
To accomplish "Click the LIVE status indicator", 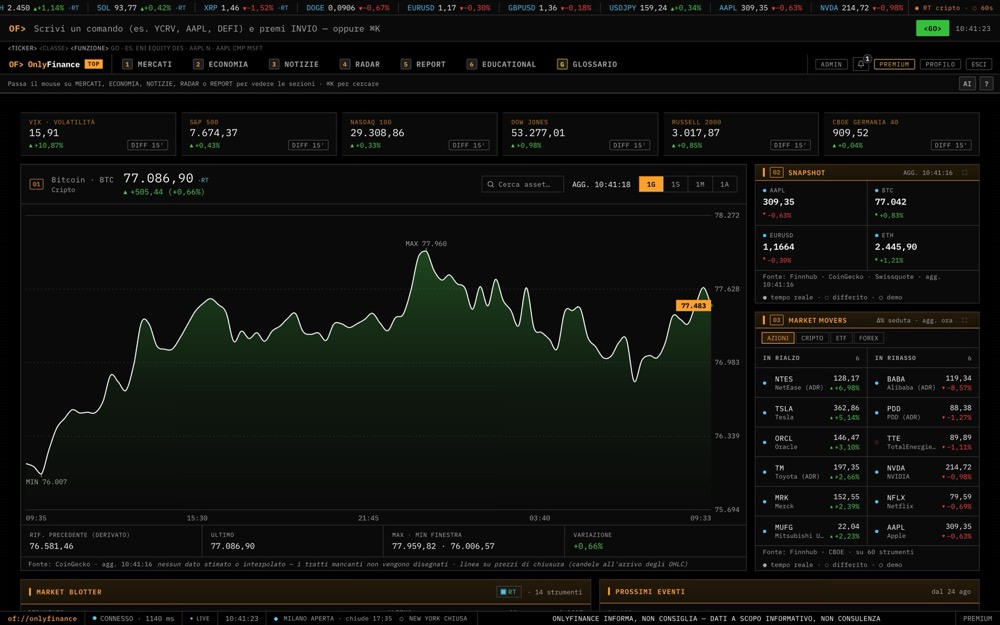I will pyautogui.click(x=200, y=619).
